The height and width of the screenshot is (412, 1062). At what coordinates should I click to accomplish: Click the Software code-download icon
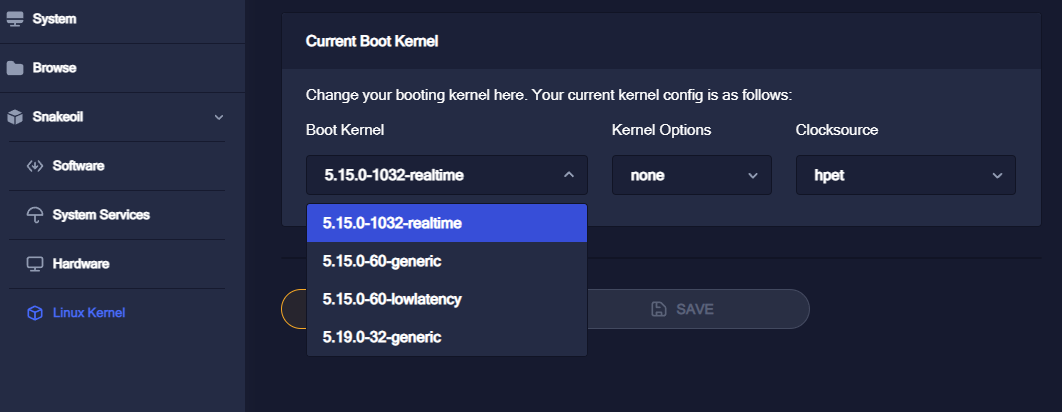pos(35,166)
